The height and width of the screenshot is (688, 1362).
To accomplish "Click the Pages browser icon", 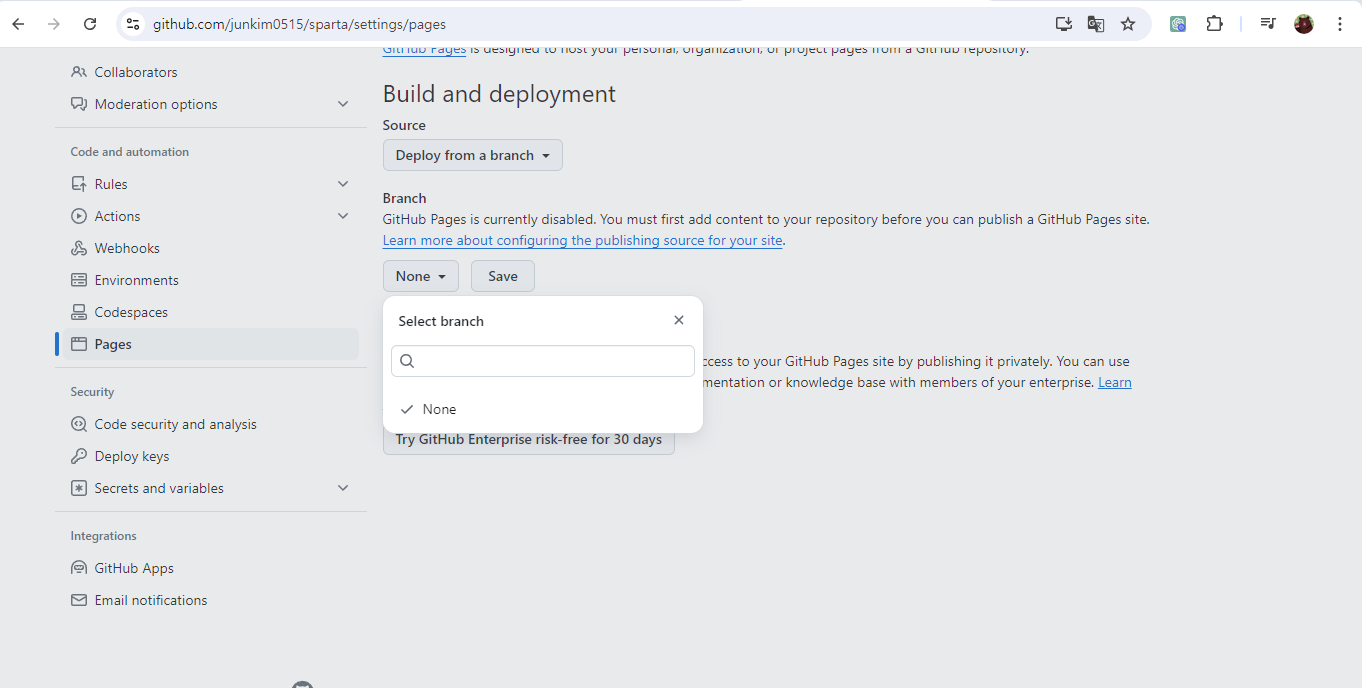I will point(79,344).
